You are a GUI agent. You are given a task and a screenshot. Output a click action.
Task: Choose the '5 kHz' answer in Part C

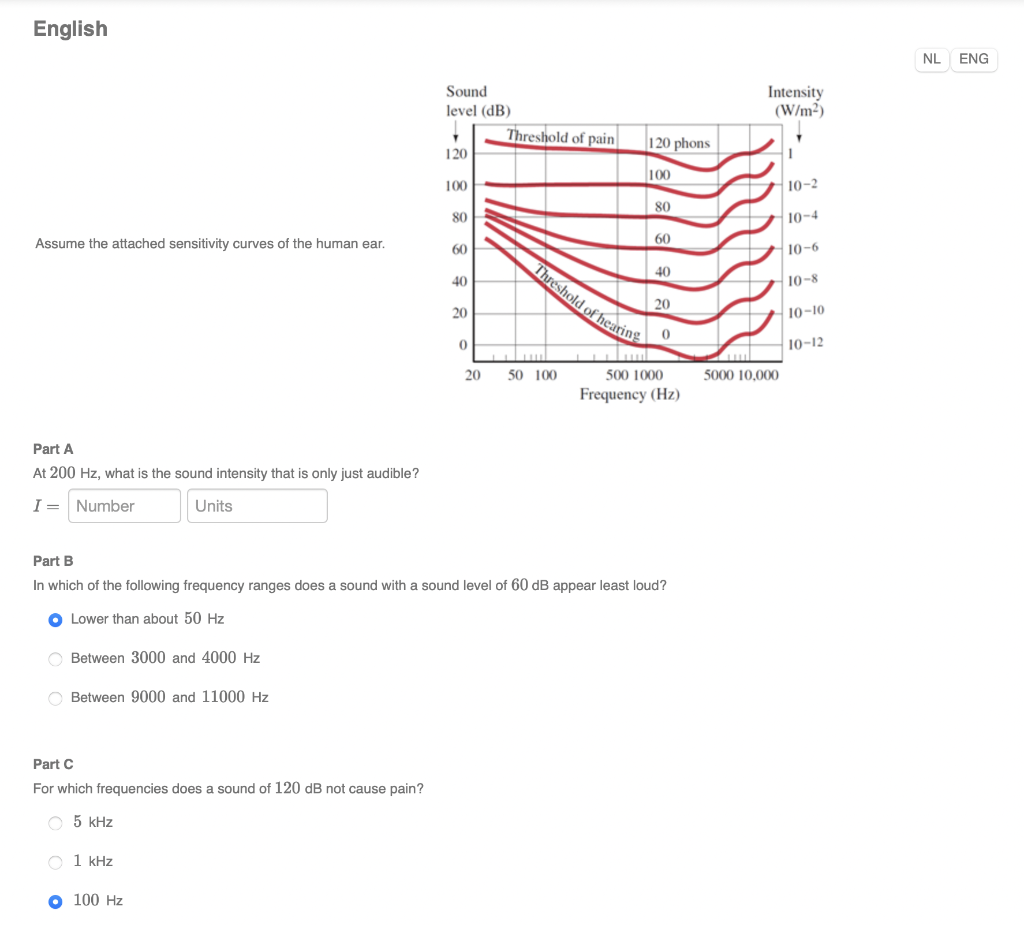[55, 822]
